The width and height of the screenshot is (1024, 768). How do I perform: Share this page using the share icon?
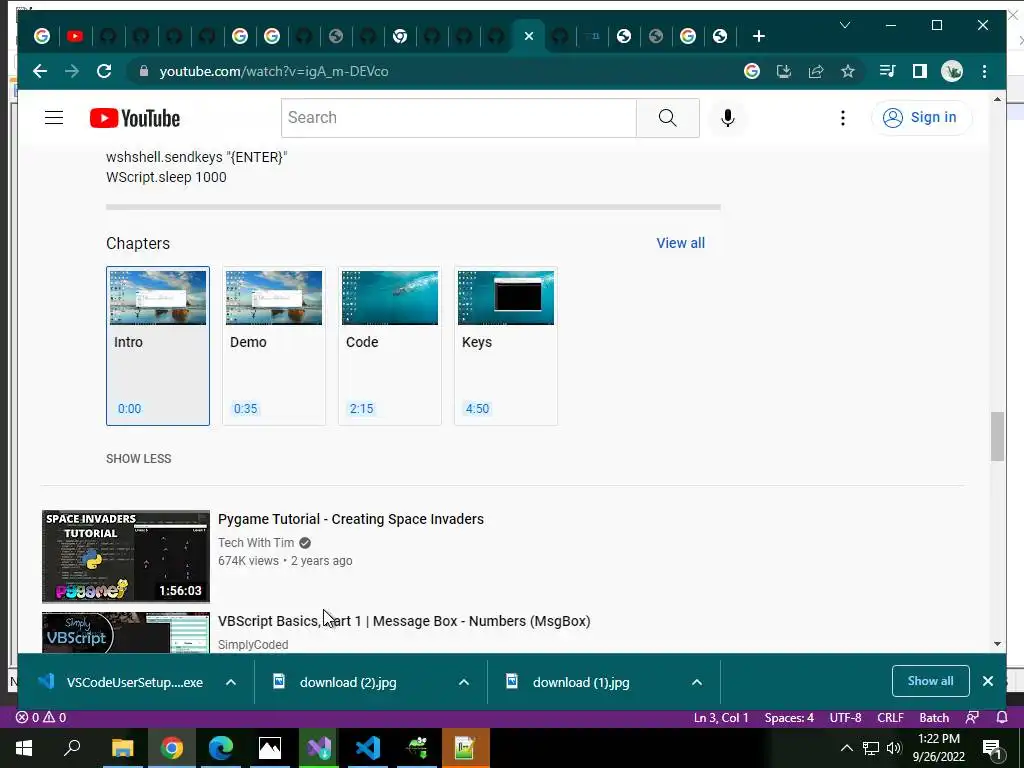[x=816, y=71]
